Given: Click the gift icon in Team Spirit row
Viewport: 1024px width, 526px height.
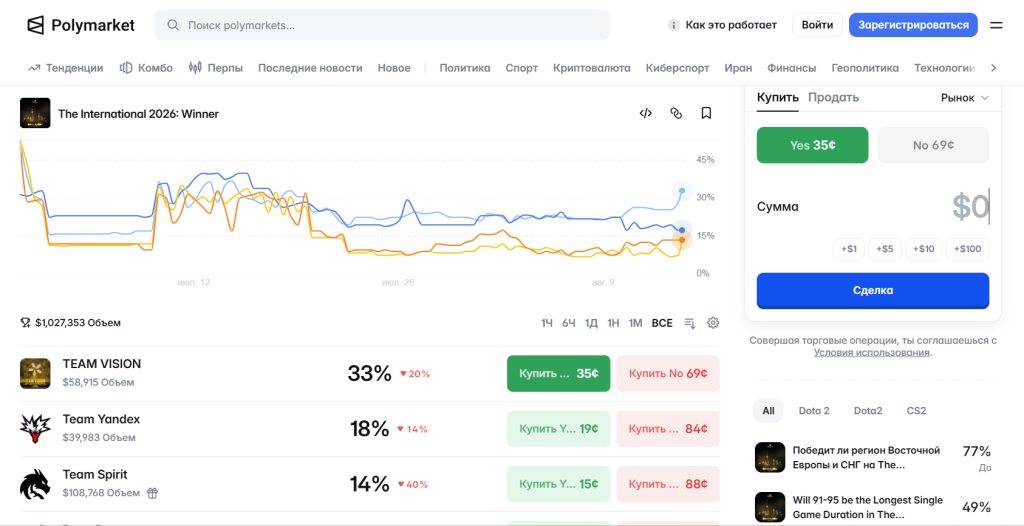Looking at the screenshot, I should (x=152, y=493).
